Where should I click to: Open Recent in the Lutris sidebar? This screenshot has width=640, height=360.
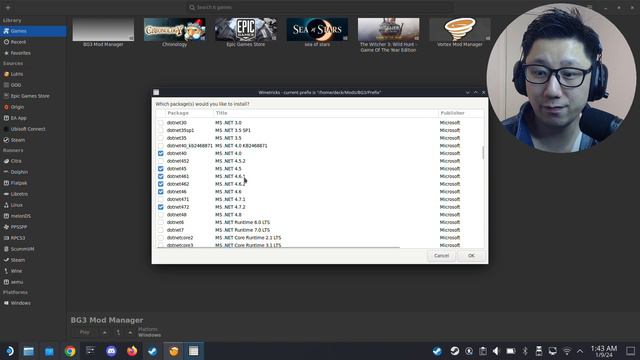[33, 42]
